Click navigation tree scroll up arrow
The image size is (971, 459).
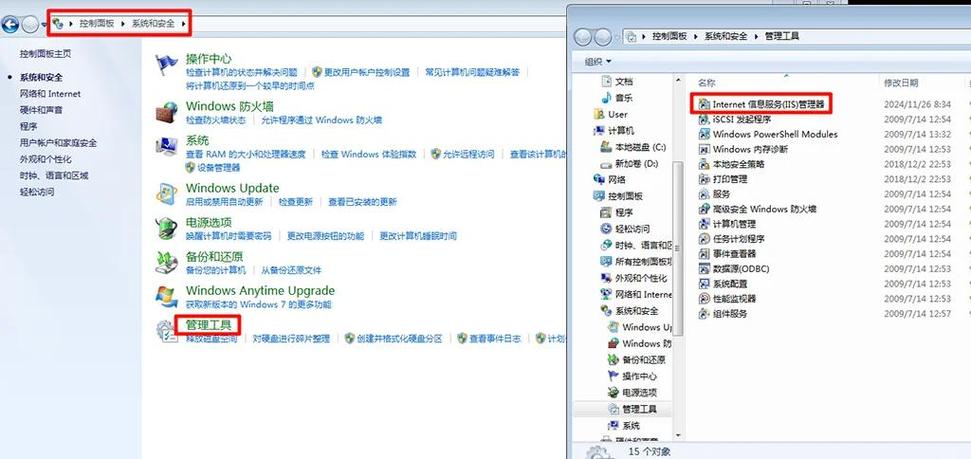(678, 81)
